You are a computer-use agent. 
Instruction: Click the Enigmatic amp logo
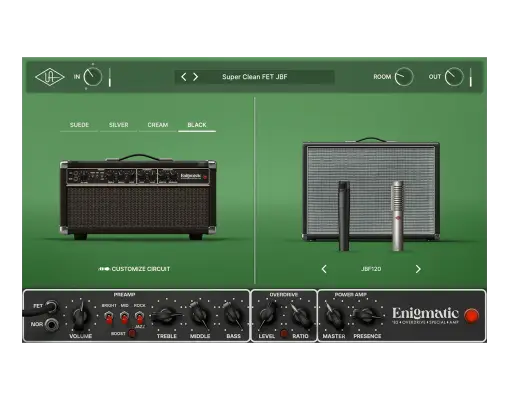point(426,315)
